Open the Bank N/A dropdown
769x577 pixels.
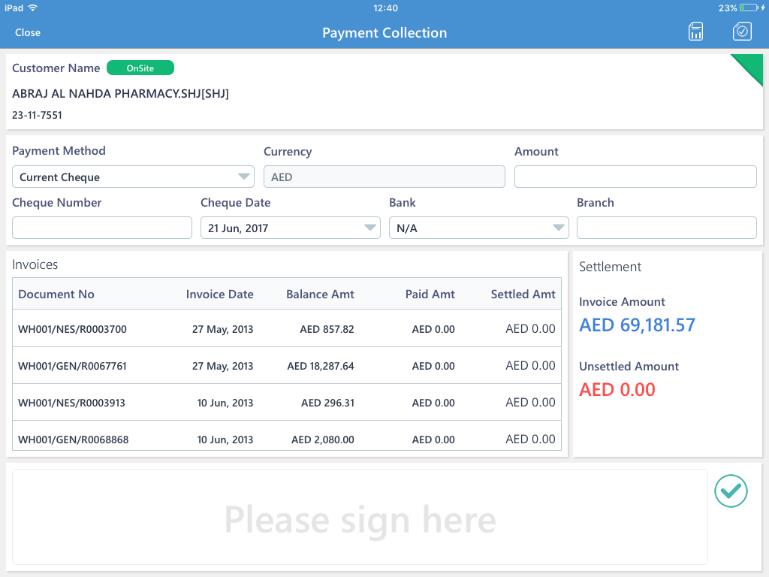click(479, 228)
